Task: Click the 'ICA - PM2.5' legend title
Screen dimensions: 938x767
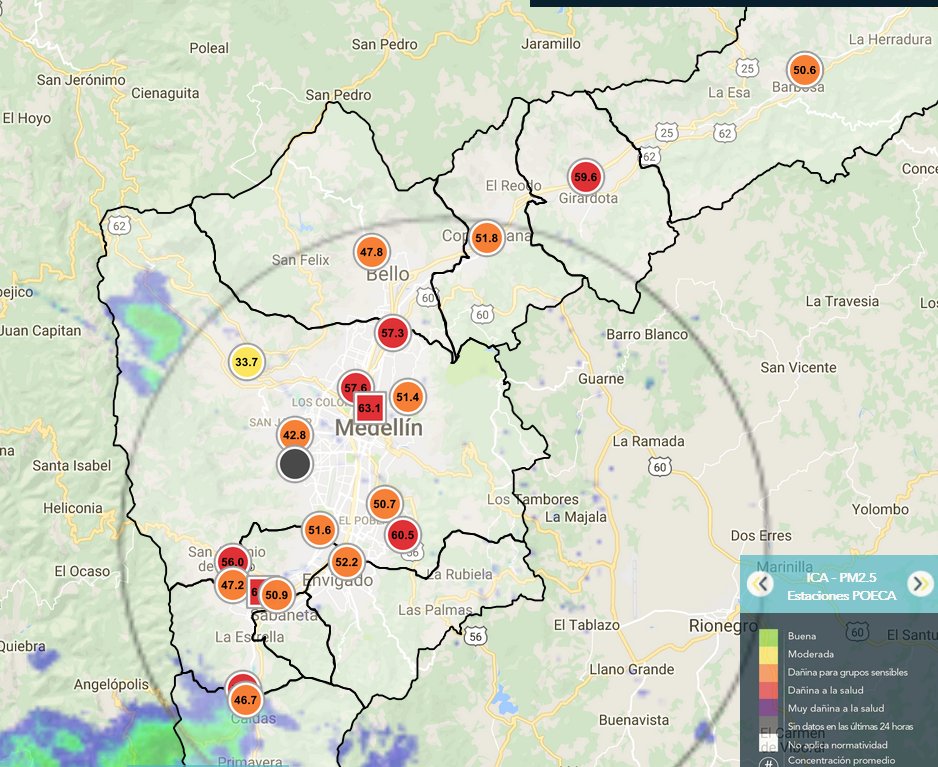Action: pyautogui.click(x=841, y=577)
